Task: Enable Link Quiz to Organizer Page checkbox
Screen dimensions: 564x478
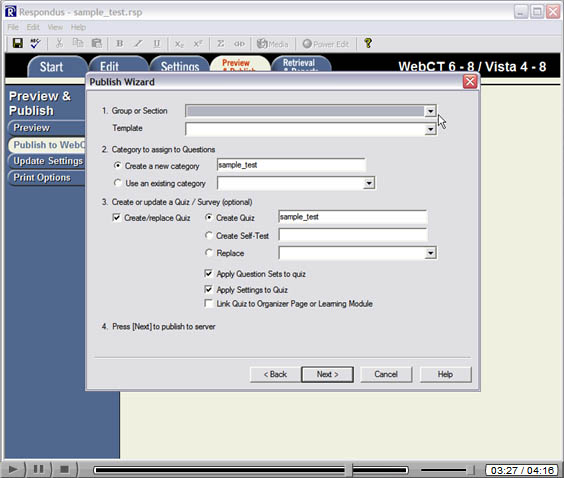Action: pyautogui.click(x=208, y=303)
